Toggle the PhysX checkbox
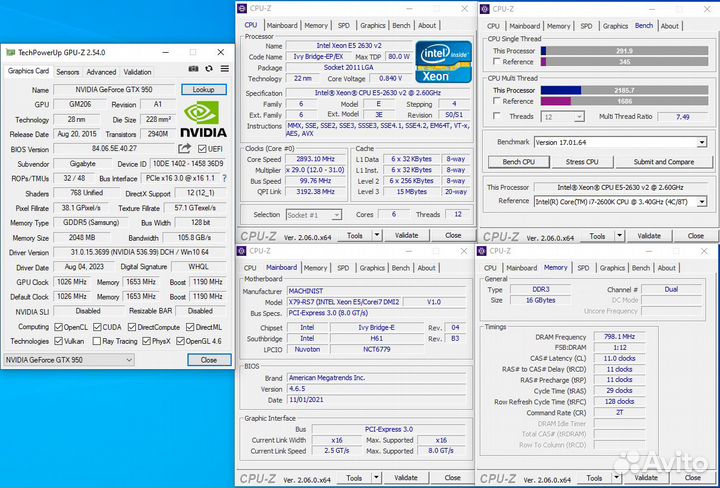Image resolution: width=720 pixels, height=488 pixels. [x=146, y=341]
